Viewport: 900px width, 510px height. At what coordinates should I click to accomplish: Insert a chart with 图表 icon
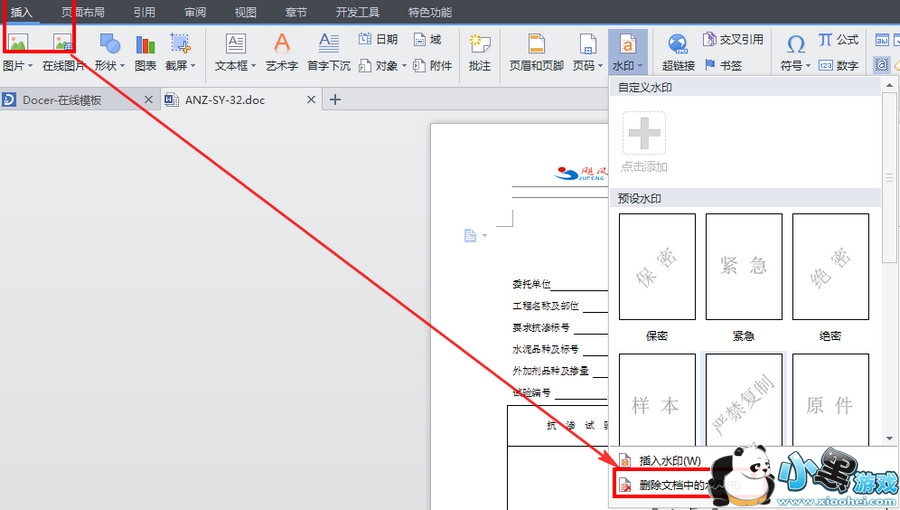(x=145, y=44)
